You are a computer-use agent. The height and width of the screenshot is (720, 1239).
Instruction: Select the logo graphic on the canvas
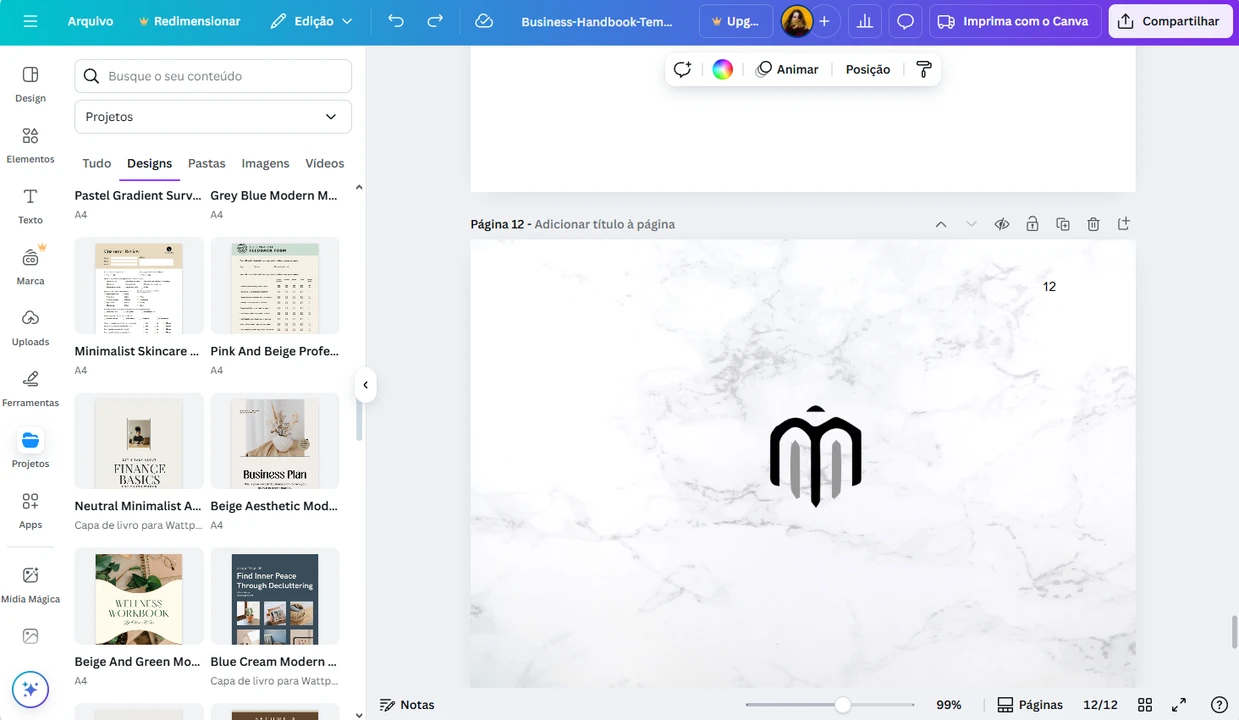816,456
